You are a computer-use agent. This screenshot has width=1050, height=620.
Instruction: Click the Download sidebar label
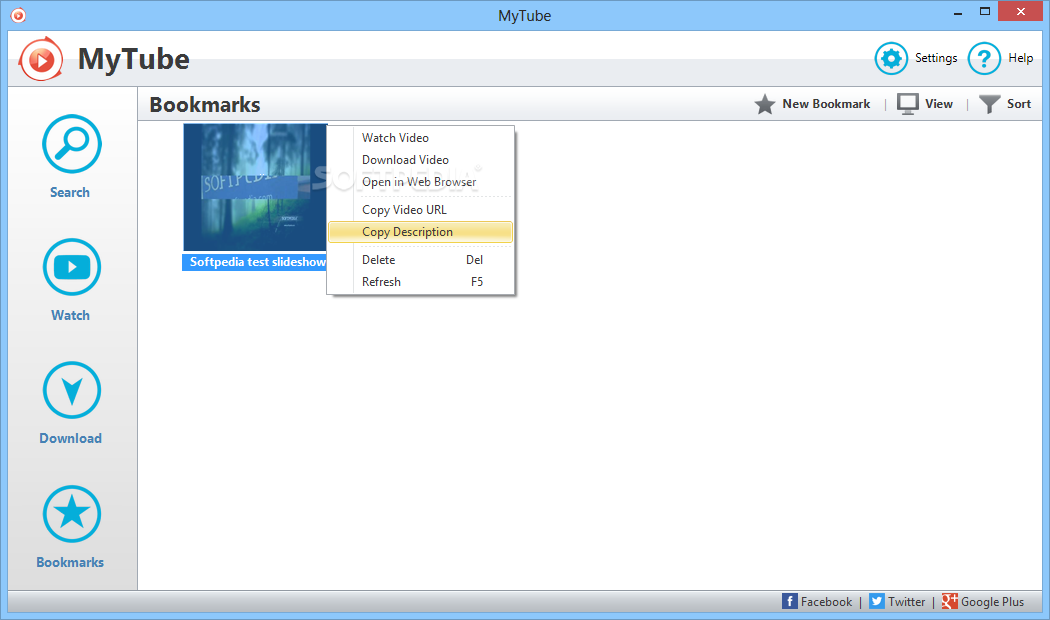pyautogui.click(x=70, y=439)
